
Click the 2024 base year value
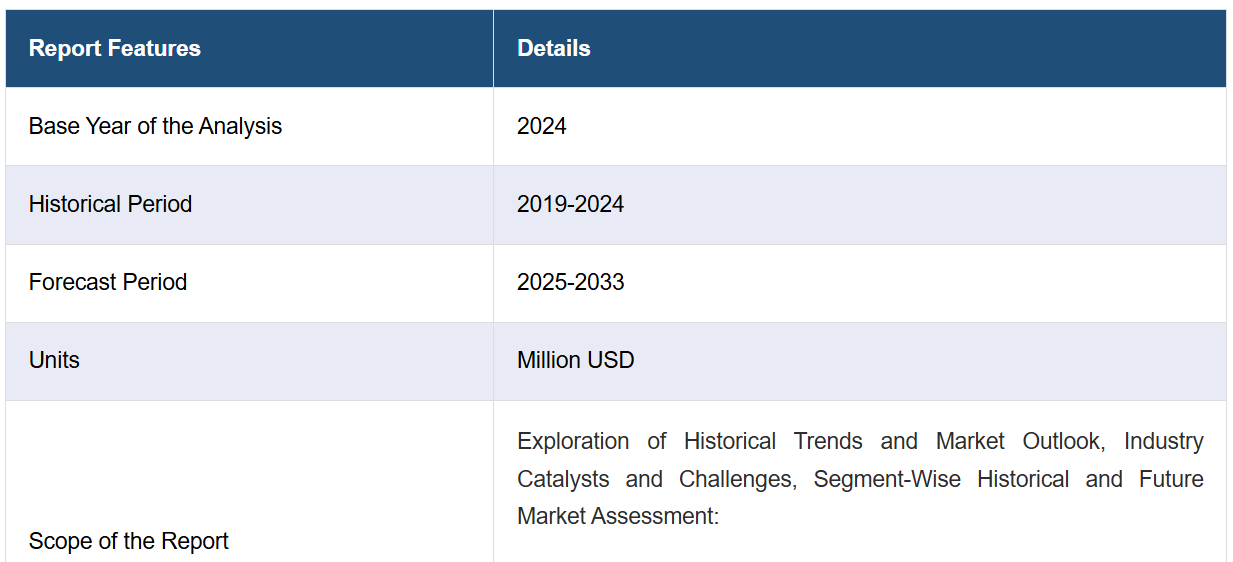(541, 126)
